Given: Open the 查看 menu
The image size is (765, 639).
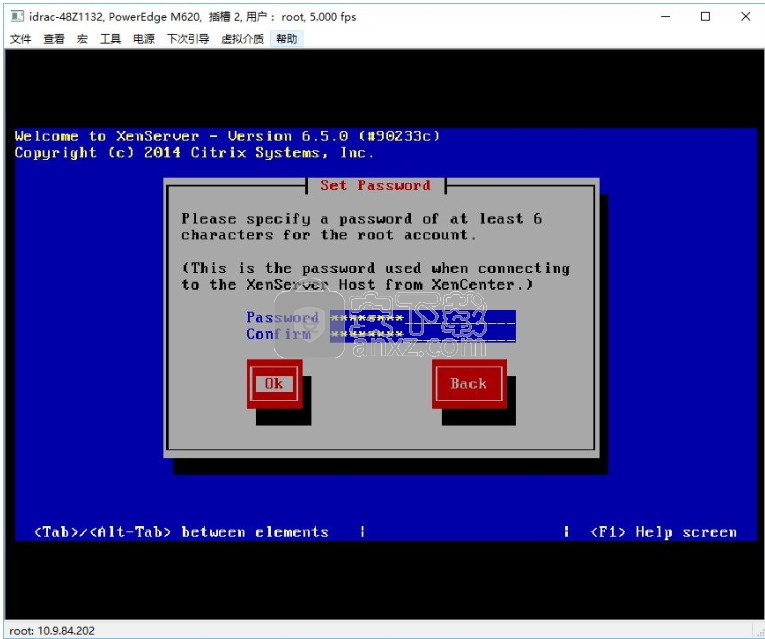Looking at the screenshot, I should [x=54, y=39].
